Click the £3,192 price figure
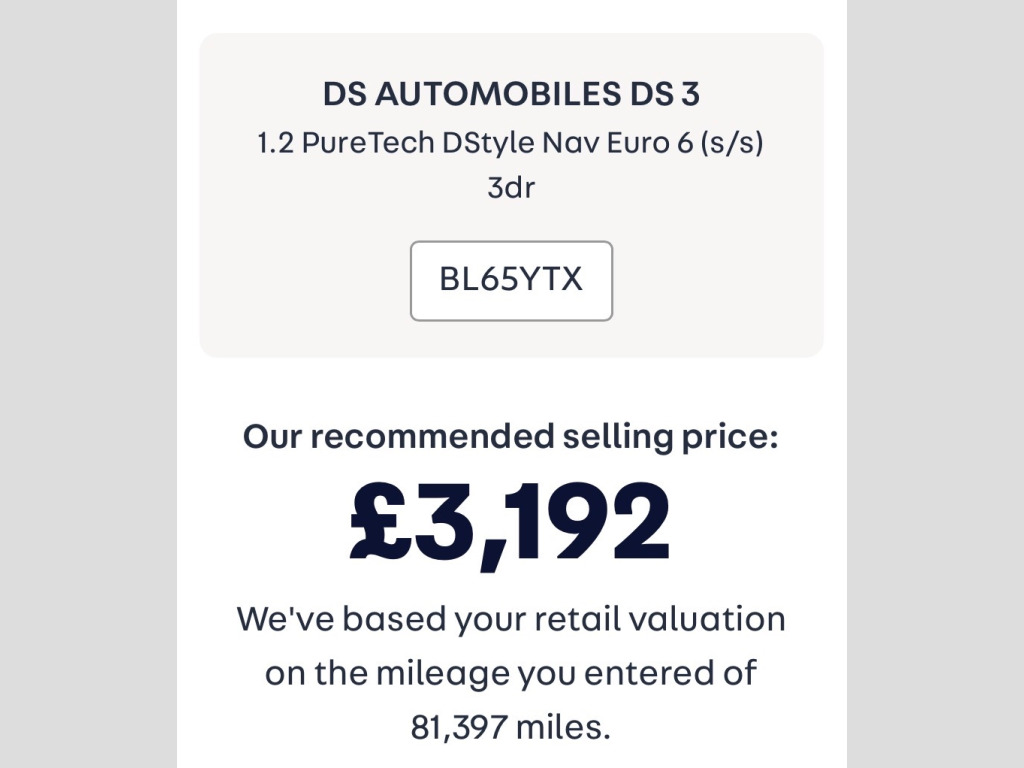The height and width of the screenshot is (768, 1024). (x=510, y=523)
